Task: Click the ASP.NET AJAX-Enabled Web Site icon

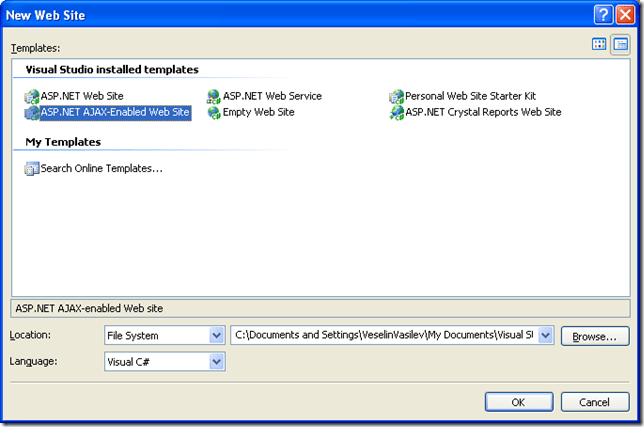Action: pos(32,113)
